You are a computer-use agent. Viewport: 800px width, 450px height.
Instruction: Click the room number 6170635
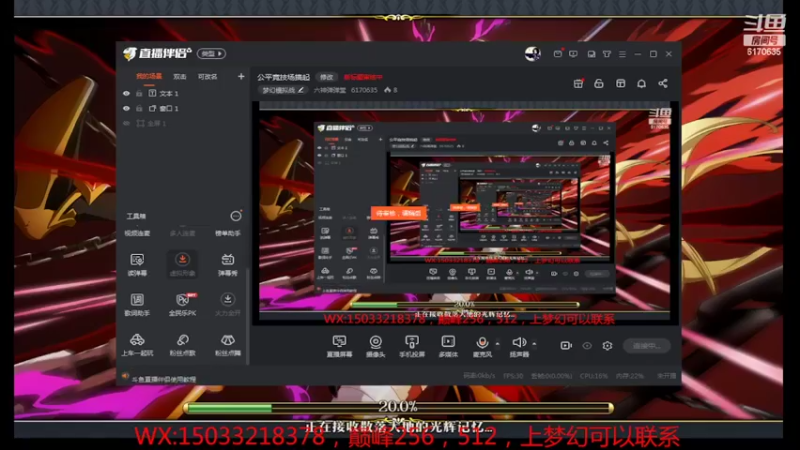click(x=364, y=90)
